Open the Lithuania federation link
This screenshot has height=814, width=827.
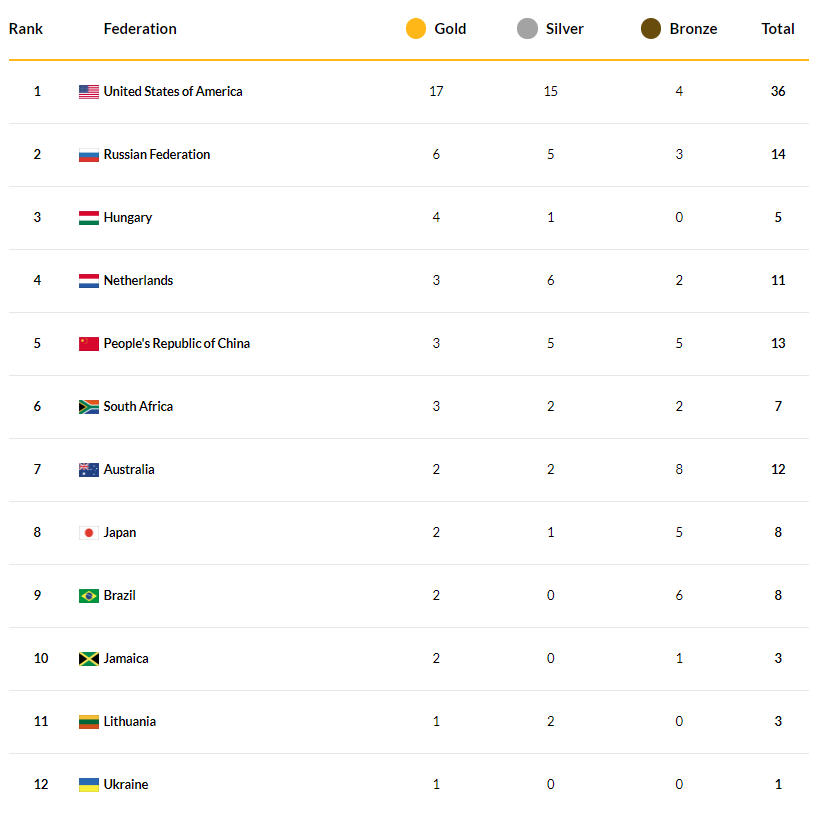pyautogui.click(x=129, y=721)
